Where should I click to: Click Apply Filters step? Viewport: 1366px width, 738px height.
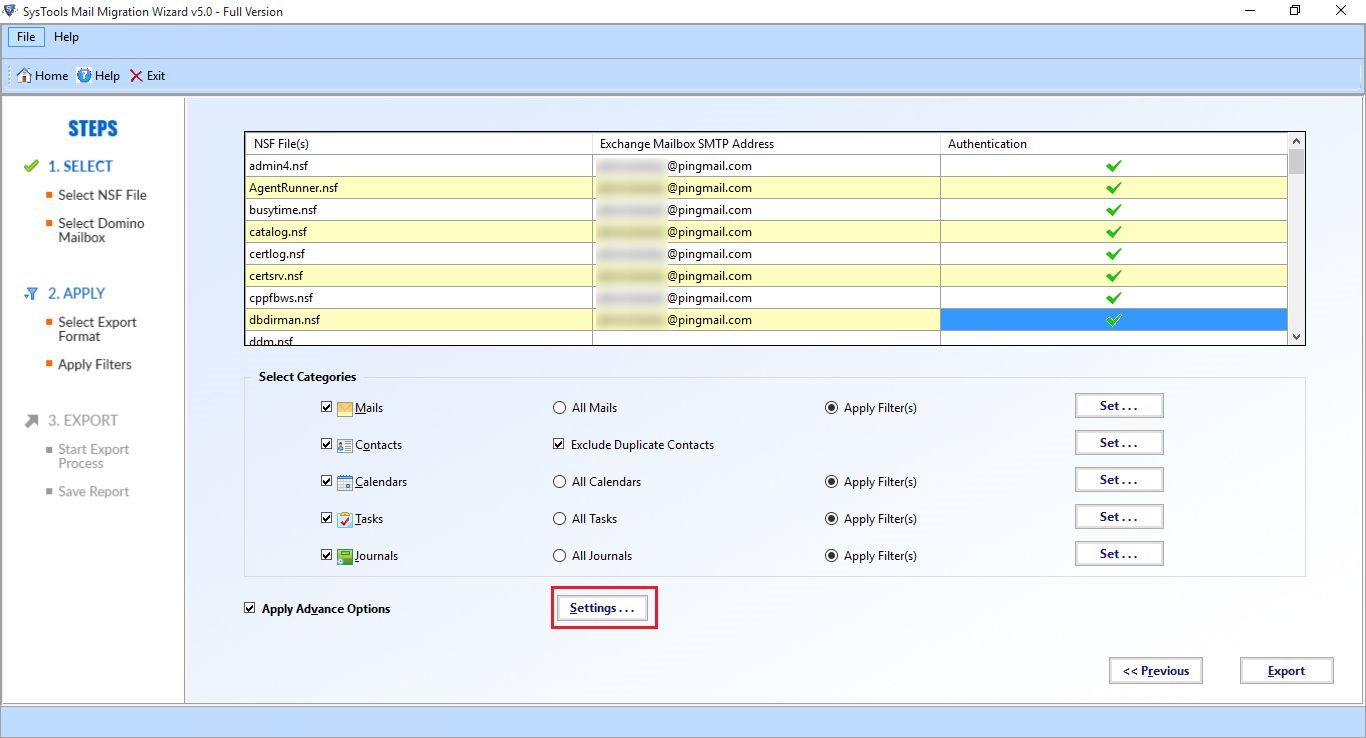coord(95,364)
